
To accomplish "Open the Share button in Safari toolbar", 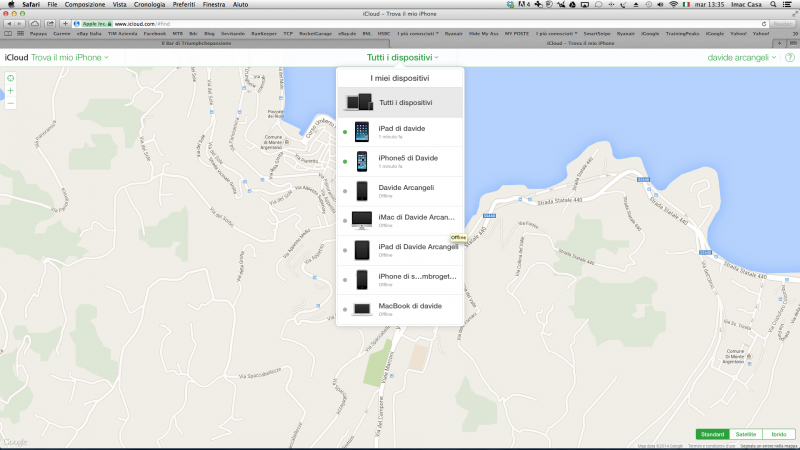I will [50, 24].
